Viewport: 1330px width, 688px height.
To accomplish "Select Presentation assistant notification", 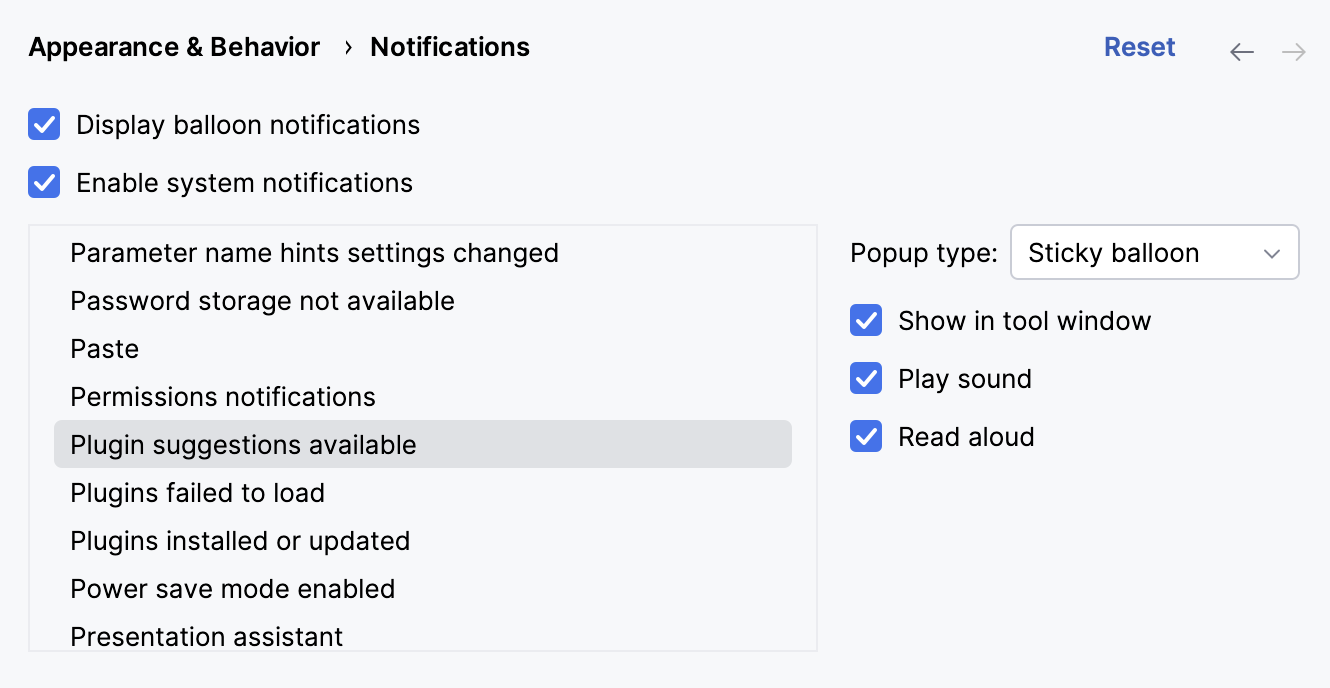I will pyautogui.click(x=206, y=636).
